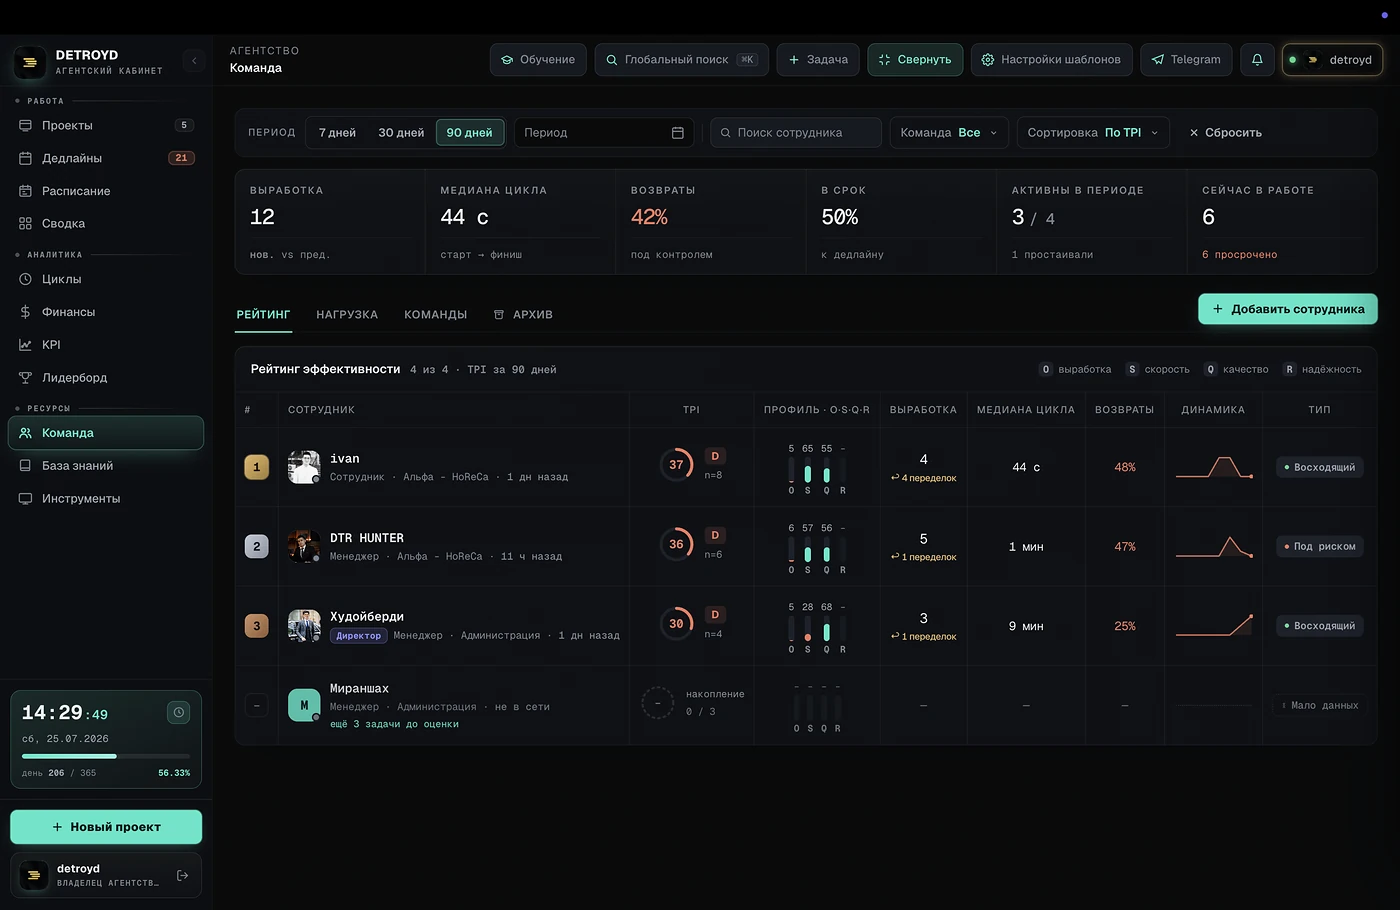1400x910 pixels.
Task: Click the Инструменты monitor icon
Action: coord(25,498)
